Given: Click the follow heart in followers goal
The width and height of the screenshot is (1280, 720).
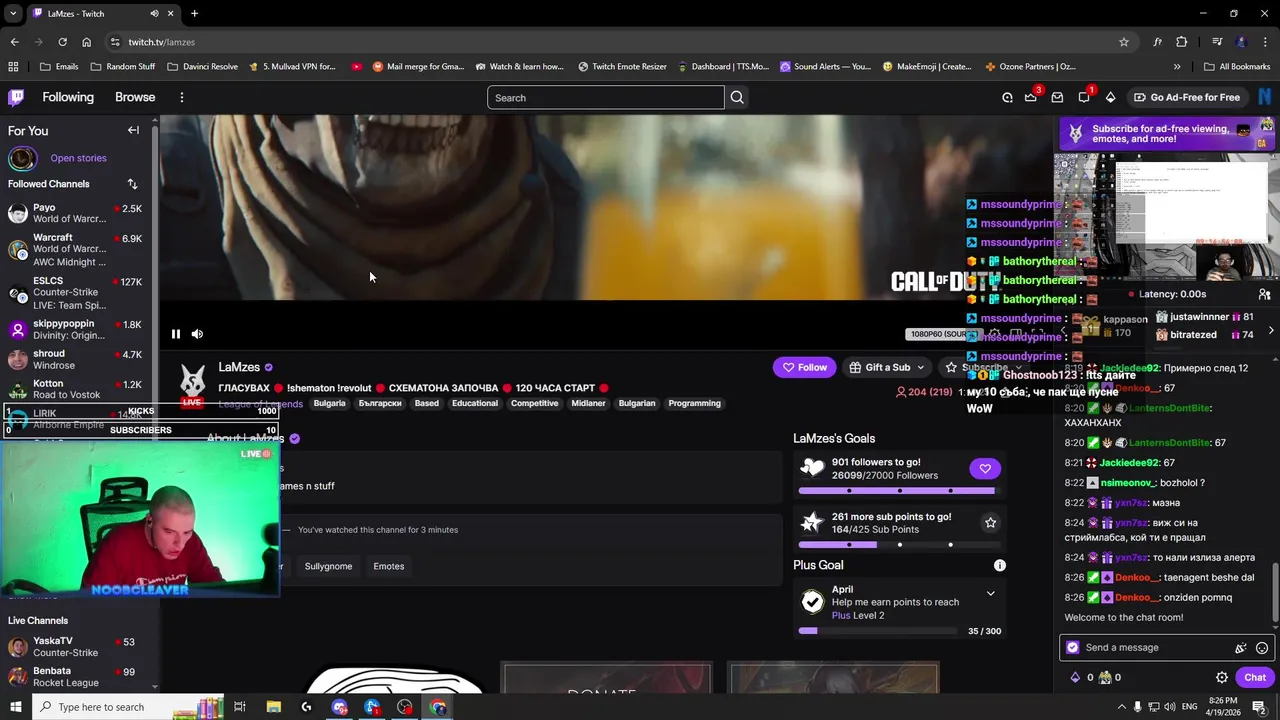Looking at the screenshot, I should tap(985, 468).
